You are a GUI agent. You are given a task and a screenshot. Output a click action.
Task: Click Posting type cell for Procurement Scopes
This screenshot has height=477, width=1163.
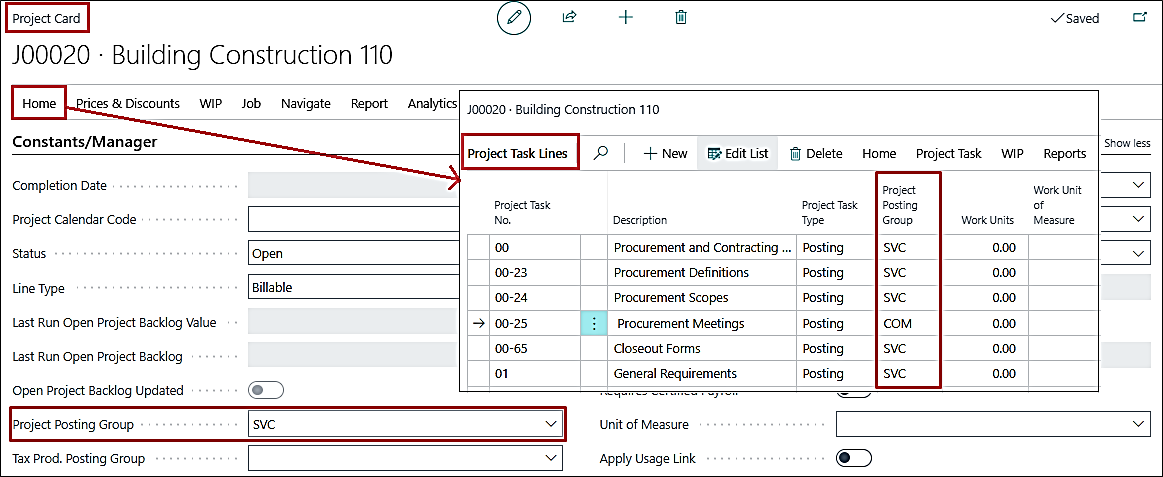tap(836, 297)
